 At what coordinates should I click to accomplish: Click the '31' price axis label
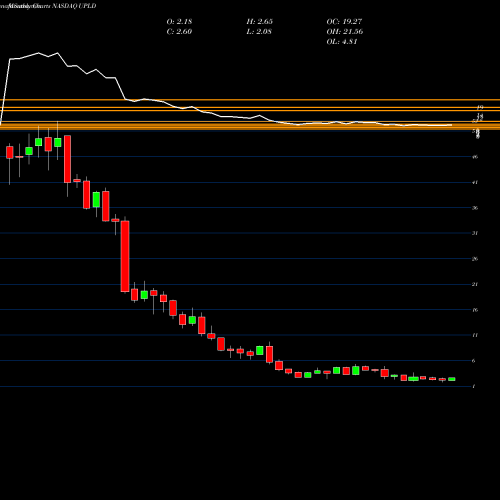[x=475, y=233]
